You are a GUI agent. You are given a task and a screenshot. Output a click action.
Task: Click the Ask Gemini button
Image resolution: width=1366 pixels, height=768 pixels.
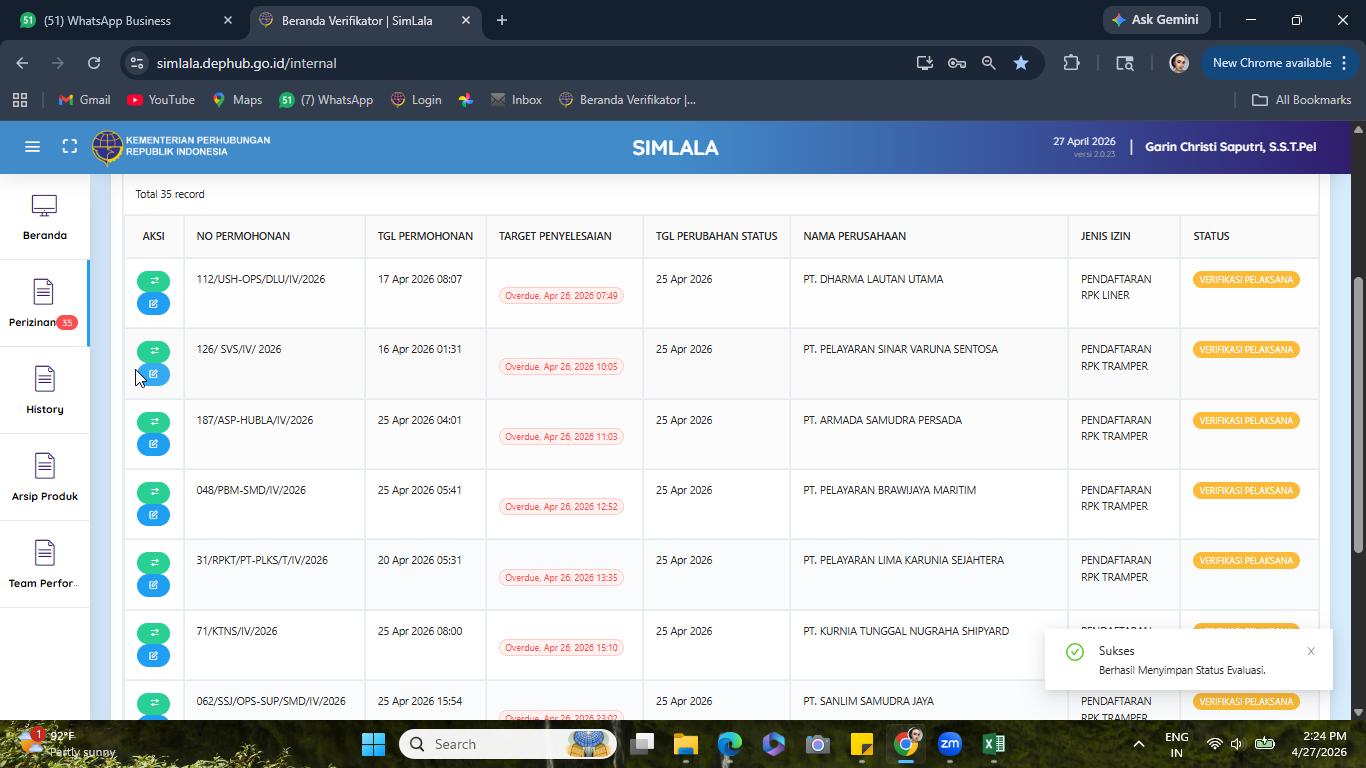(x=1157, y=20)
